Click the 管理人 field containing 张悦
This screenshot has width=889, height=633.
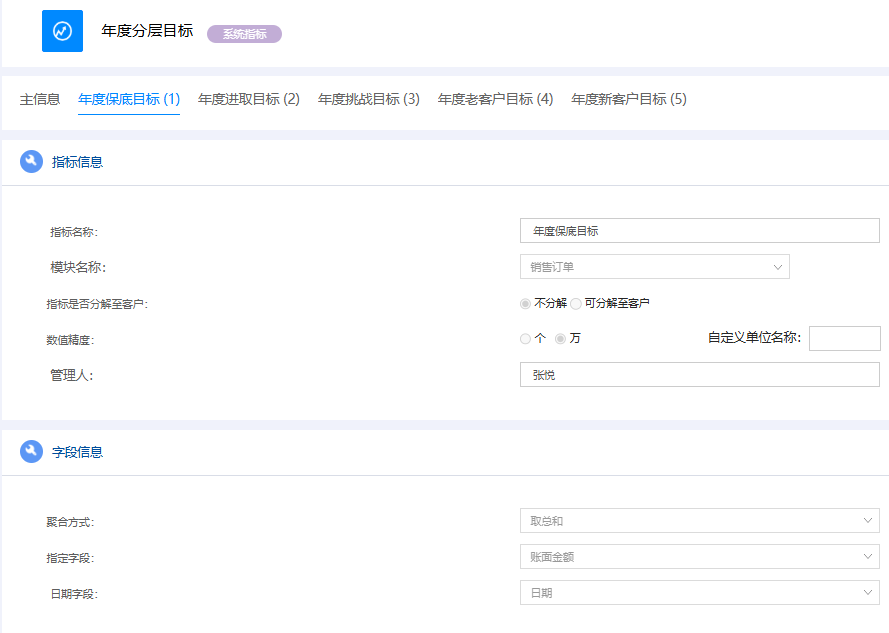tap(700, 375)
